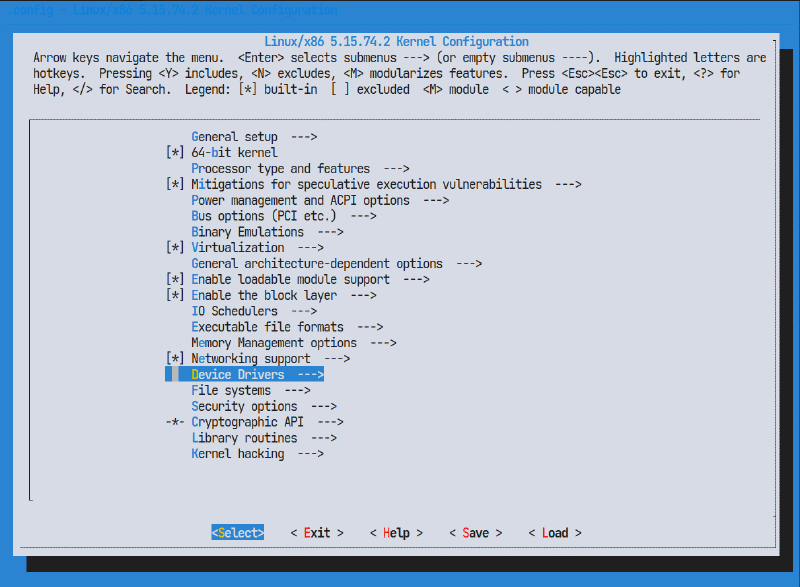This screenshot has width=800, height=587.
Task: Open the General setup submenu
Action: (253, 137)
